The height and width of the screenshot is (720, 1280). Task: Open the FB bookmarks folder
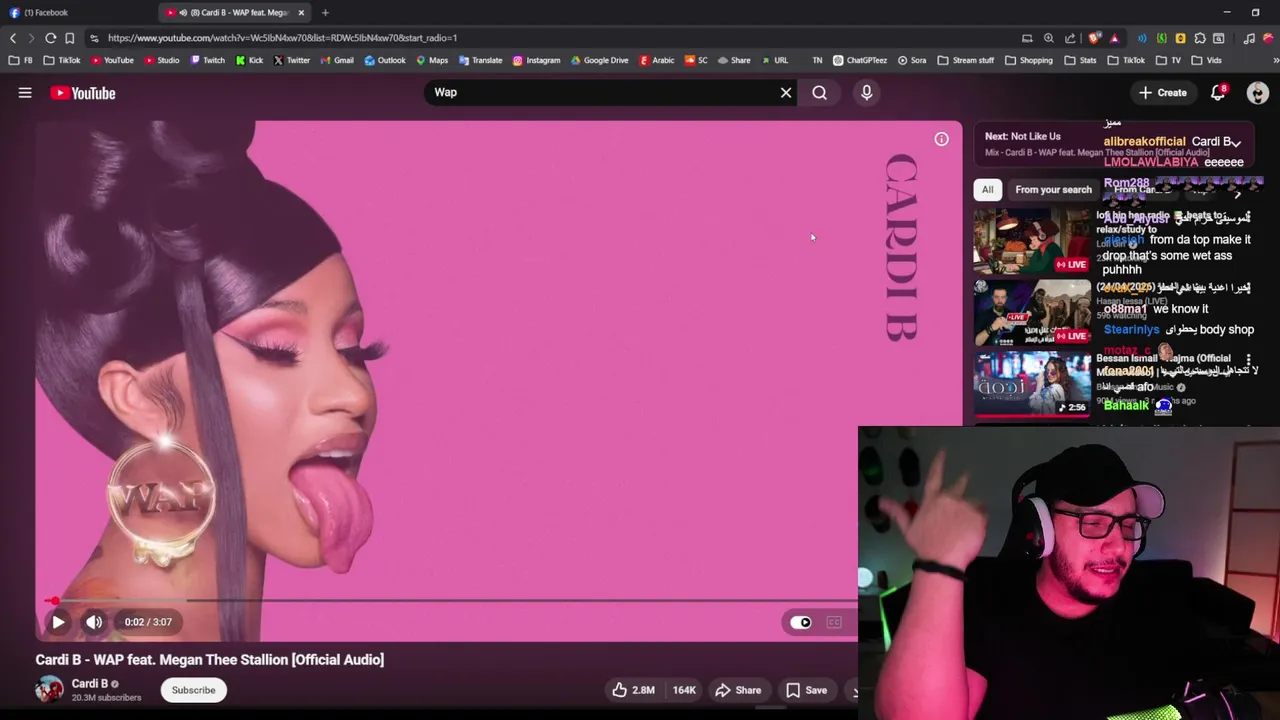21,60
